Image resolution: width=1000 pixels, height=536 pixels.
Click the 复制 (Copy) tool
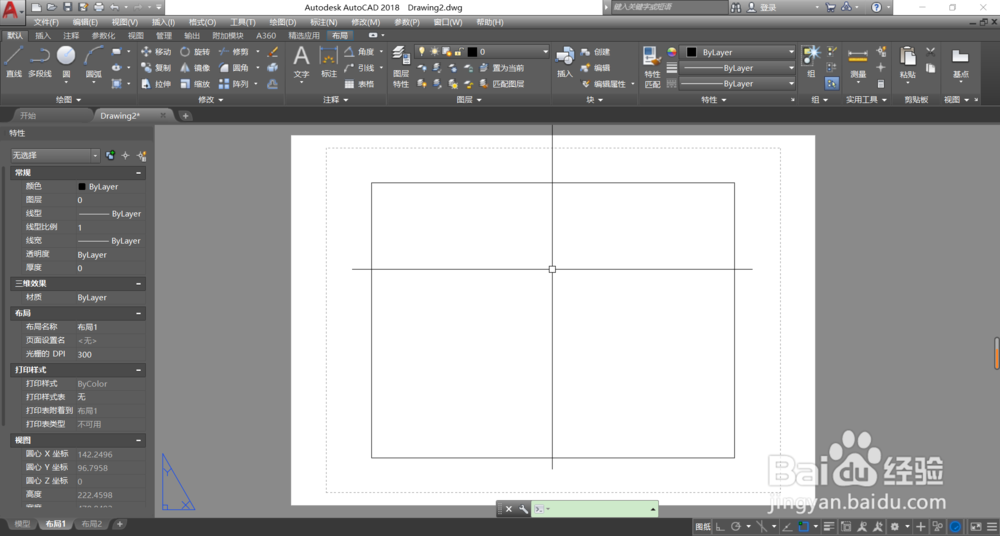pyautogui.click(x=156, y=68)
